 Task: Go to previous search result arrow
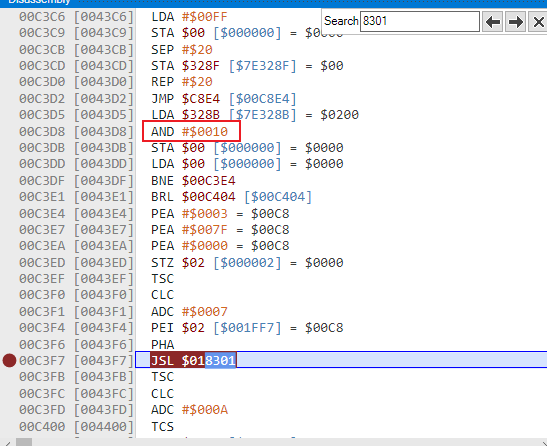click(492, 22)
